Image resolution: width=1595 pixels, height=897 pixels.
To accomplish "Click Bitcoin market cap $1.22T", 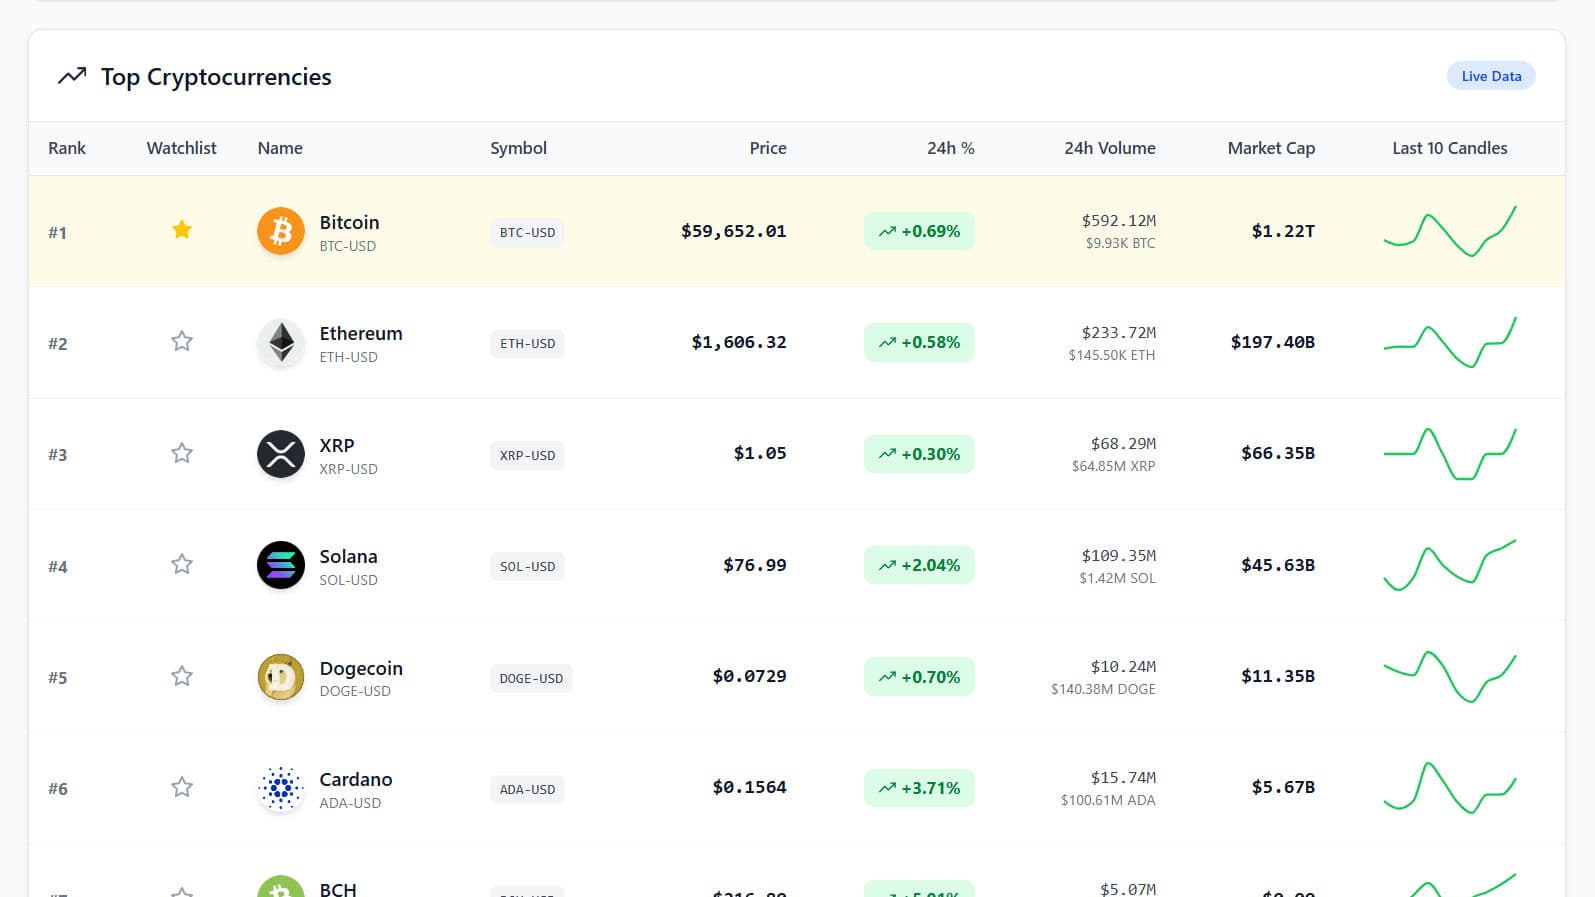I will (1283, 231).
